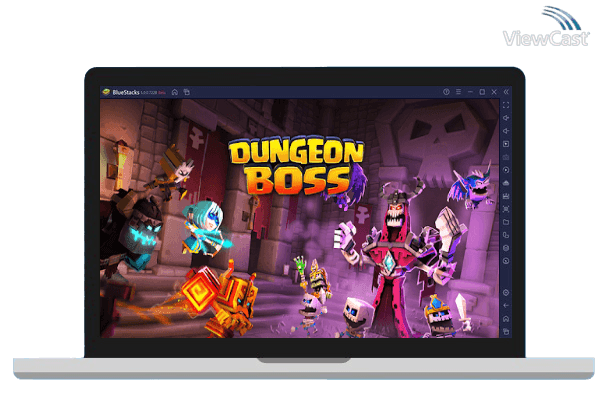
Task: Toggle fullscreen mode in the side toolbar
Action: tap(506, 105)
